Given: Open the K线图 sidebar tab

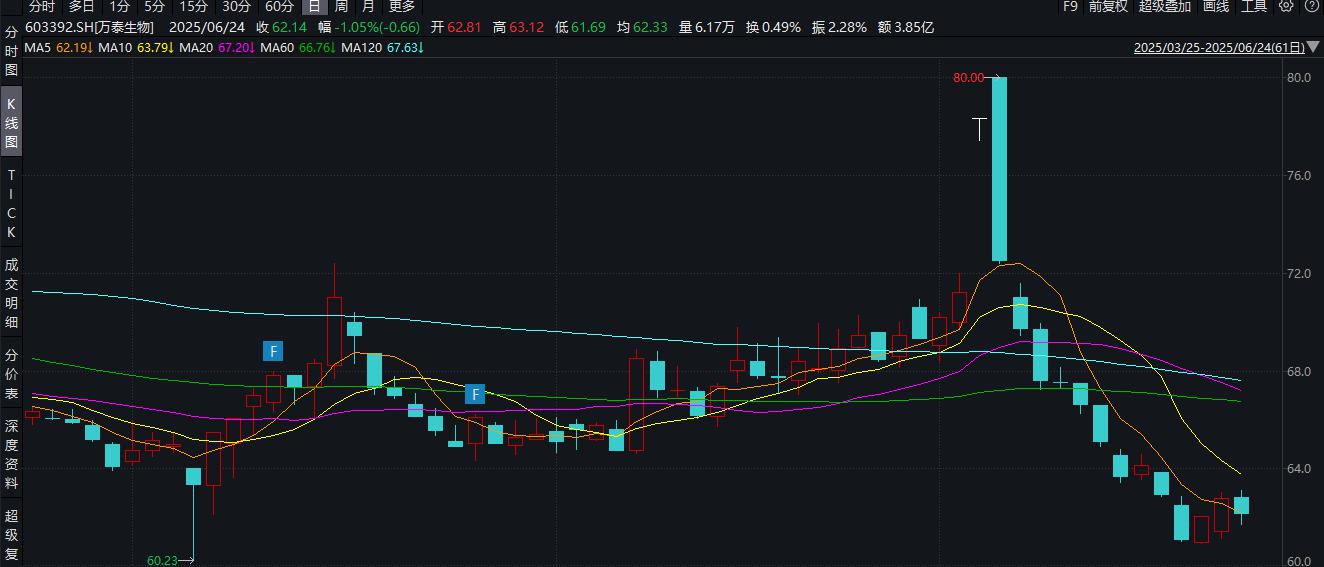Looking at the screenshot, I should [x=12, y=123].
